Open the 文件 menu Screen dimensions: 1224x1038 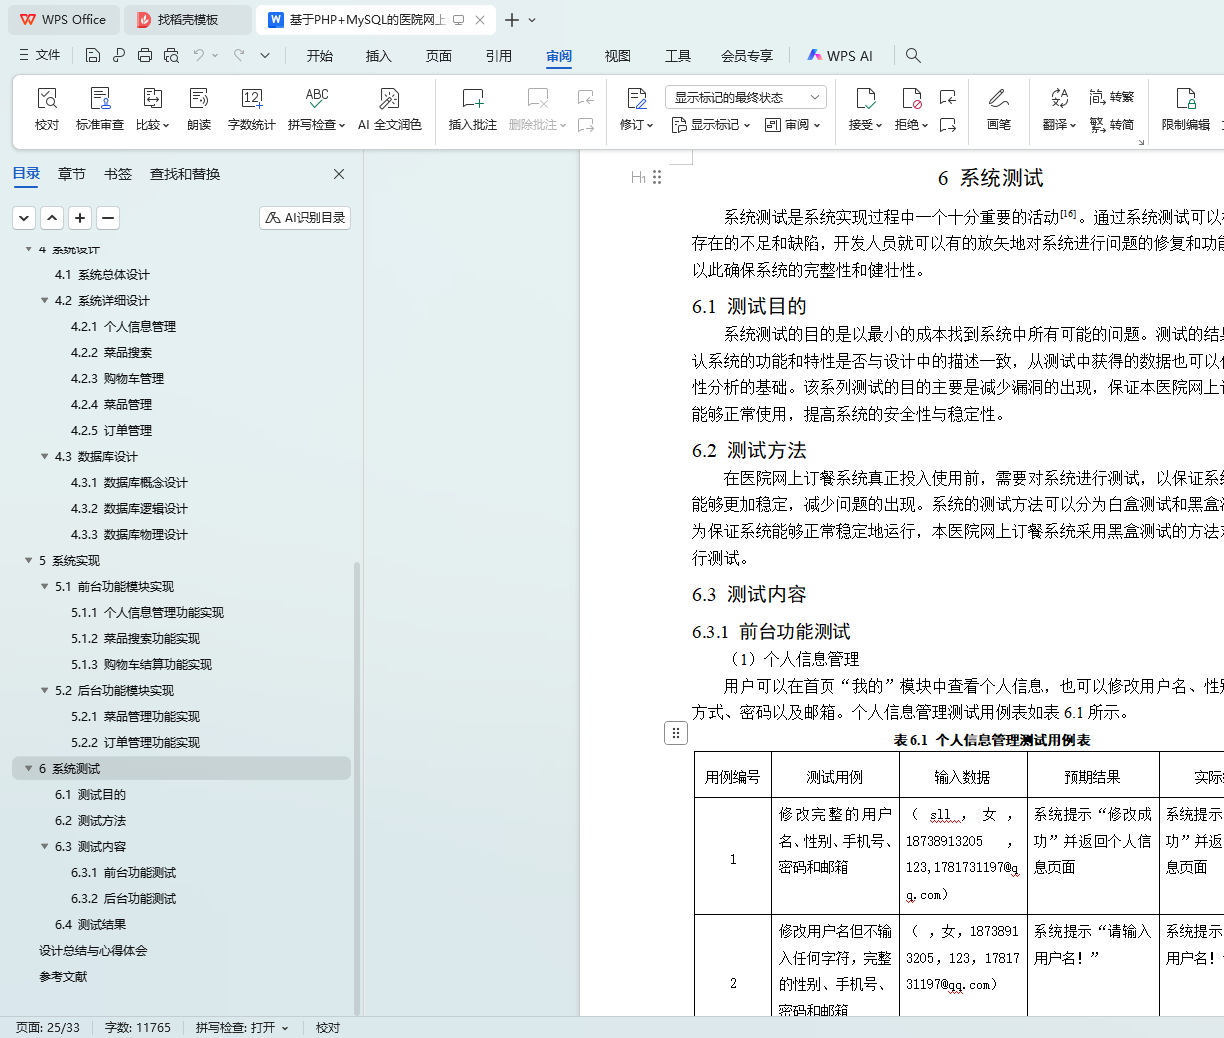(40, 55)
